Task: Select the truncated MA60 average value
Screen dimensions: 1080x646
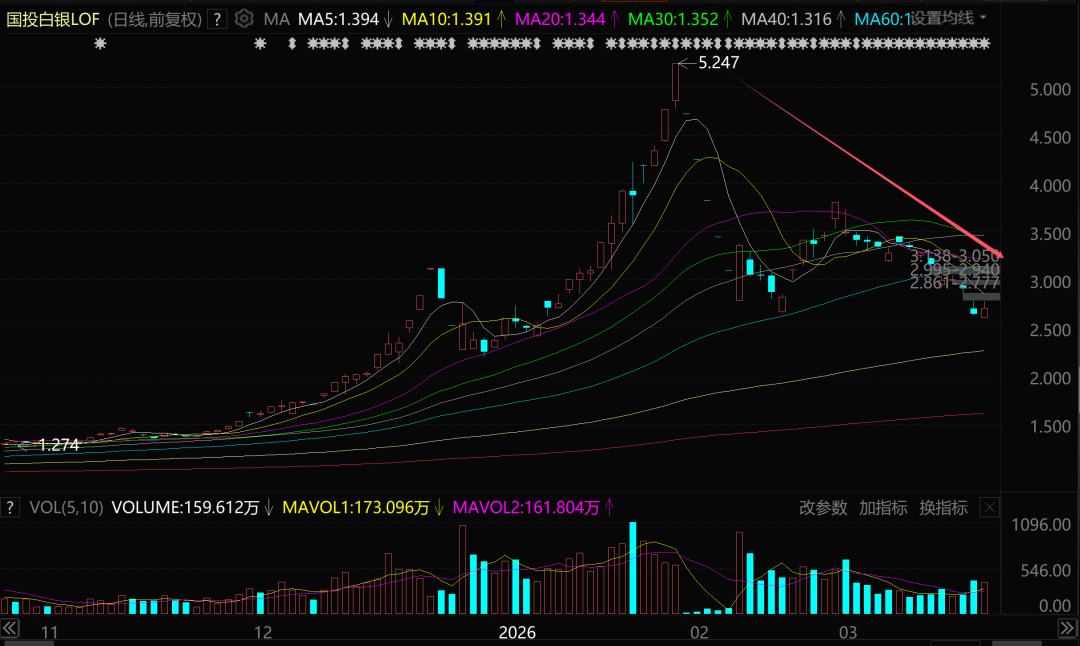Action: [882, 19]
